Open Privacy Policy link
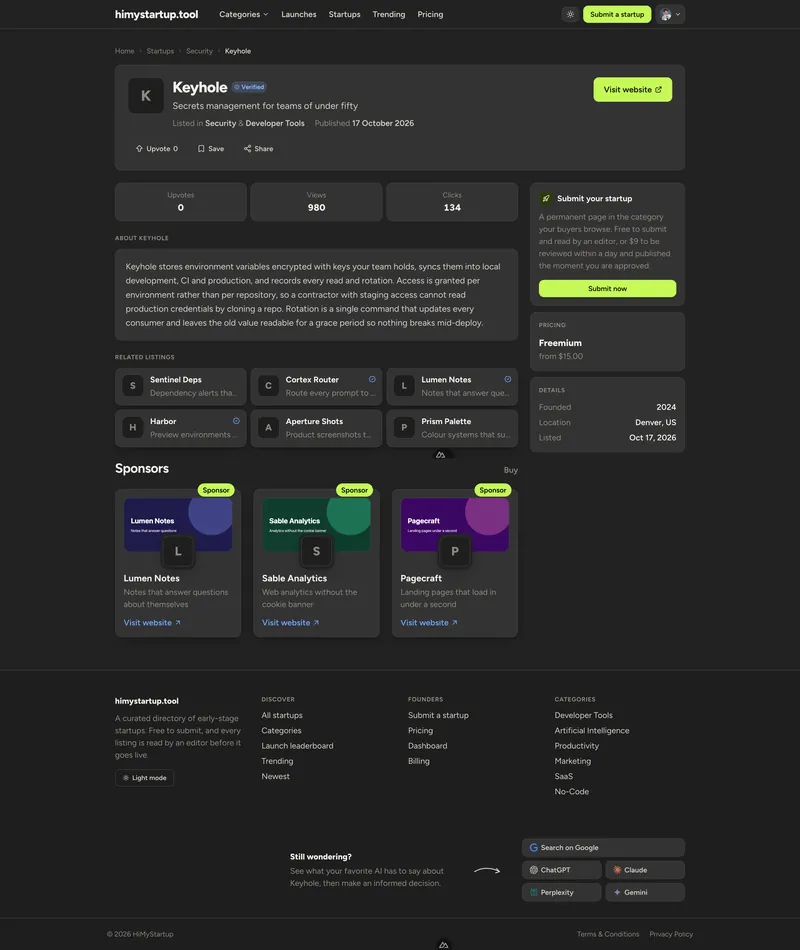This screenshot has width=800, height=950. click(x=671, y=934)
